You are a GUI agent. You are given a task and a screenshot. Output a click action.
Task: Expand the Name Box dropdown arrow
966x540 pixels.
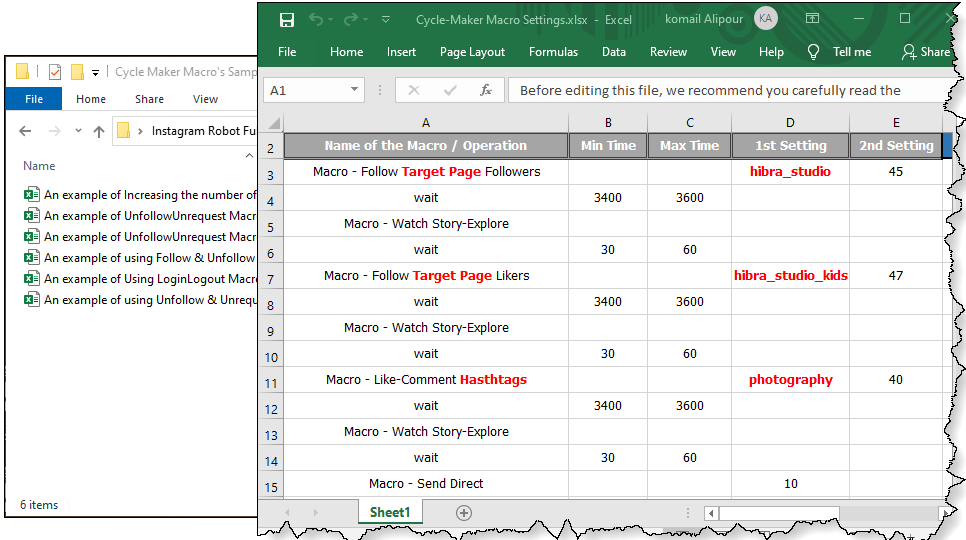tap(354, 90)
